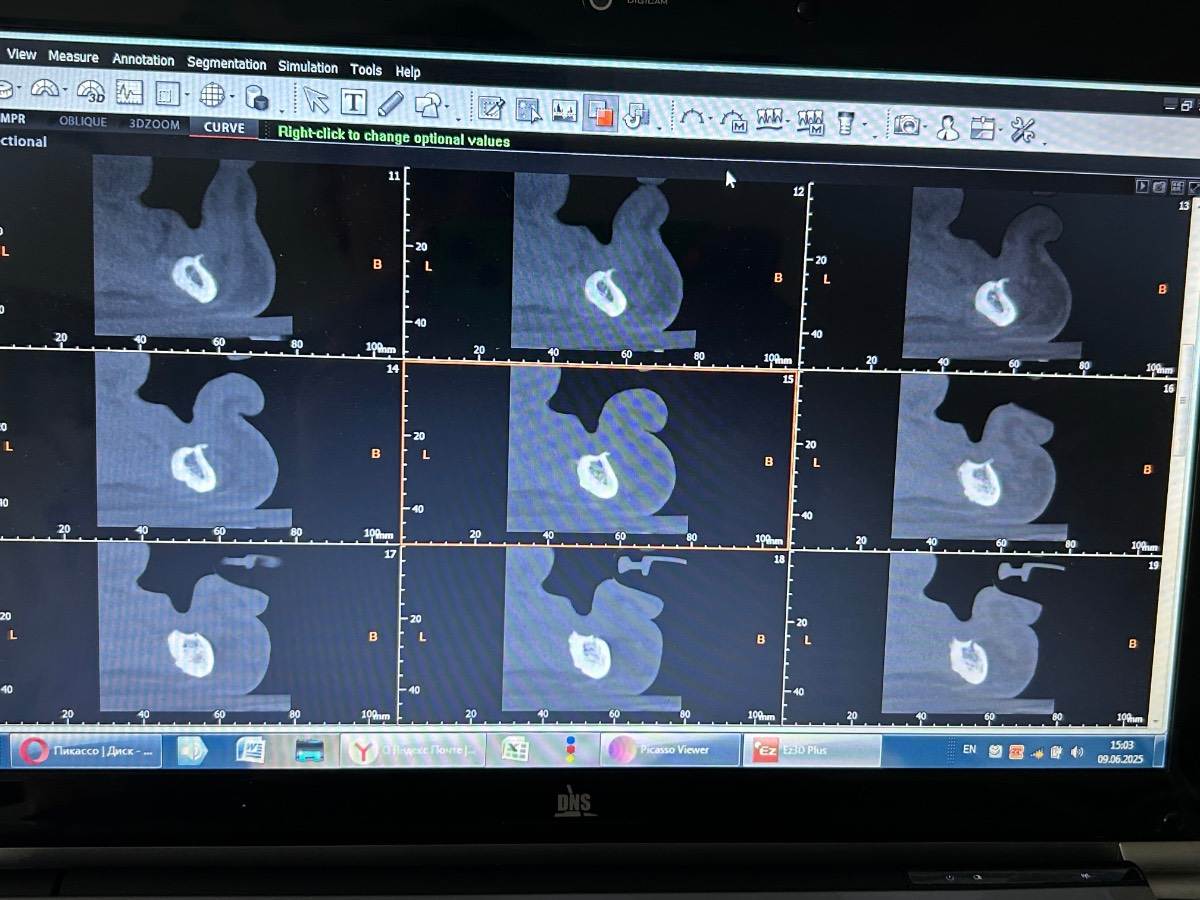The image size is (1200, 900).
Task: Click the globe grid toolbar icon
Action: (212, 96)
